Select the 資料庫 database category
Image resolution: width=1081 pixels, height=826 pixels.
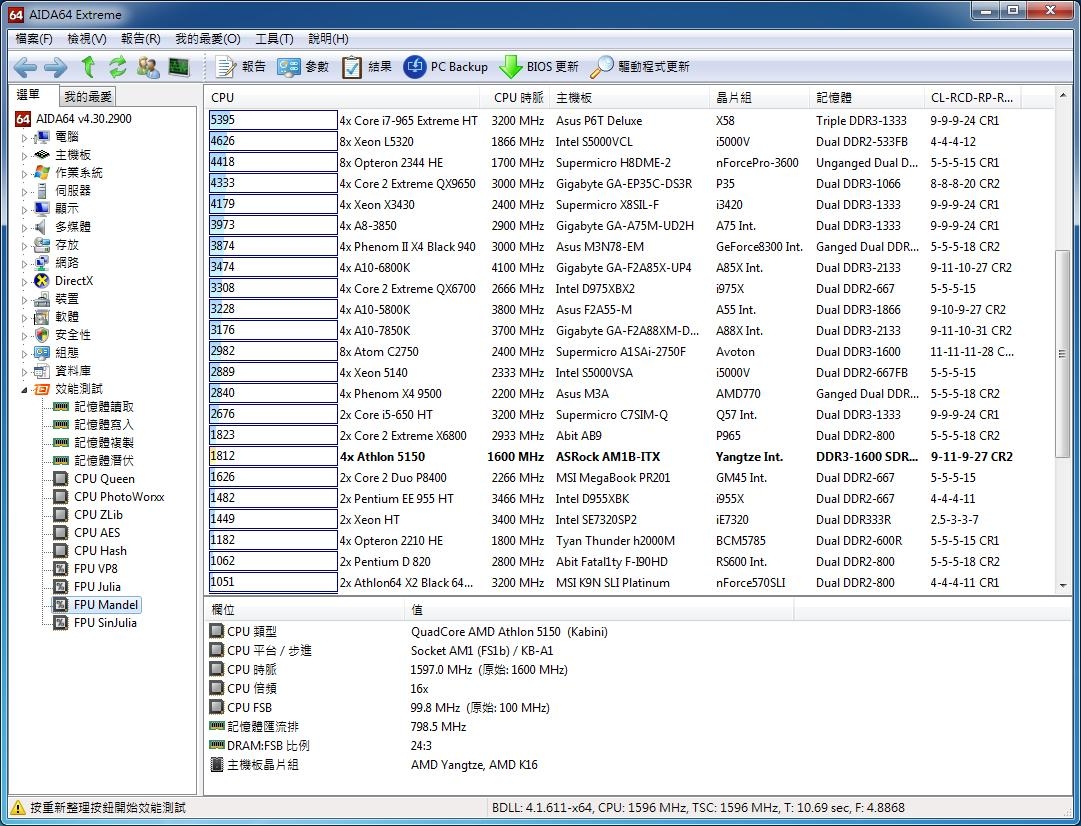pos(72,371)
